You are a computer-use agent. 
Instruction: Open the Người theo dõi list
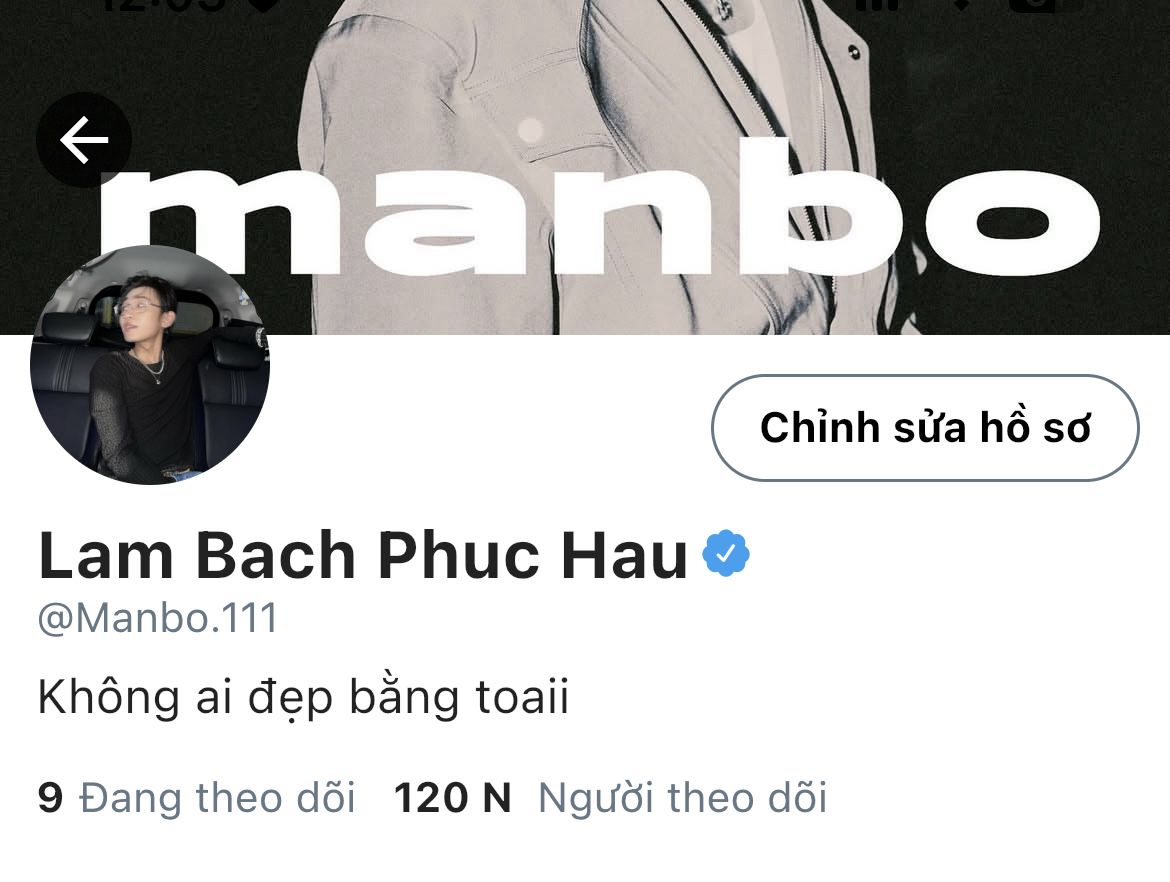click(683, 798)
